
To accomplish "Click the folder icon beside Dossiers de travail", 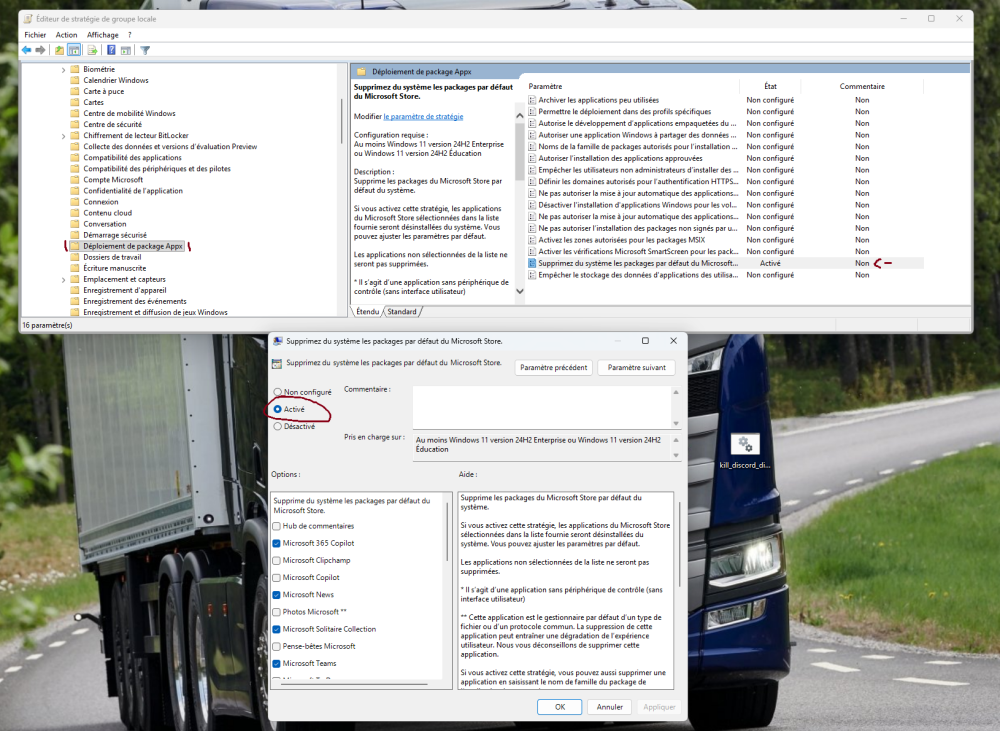I will pos(75,257).
